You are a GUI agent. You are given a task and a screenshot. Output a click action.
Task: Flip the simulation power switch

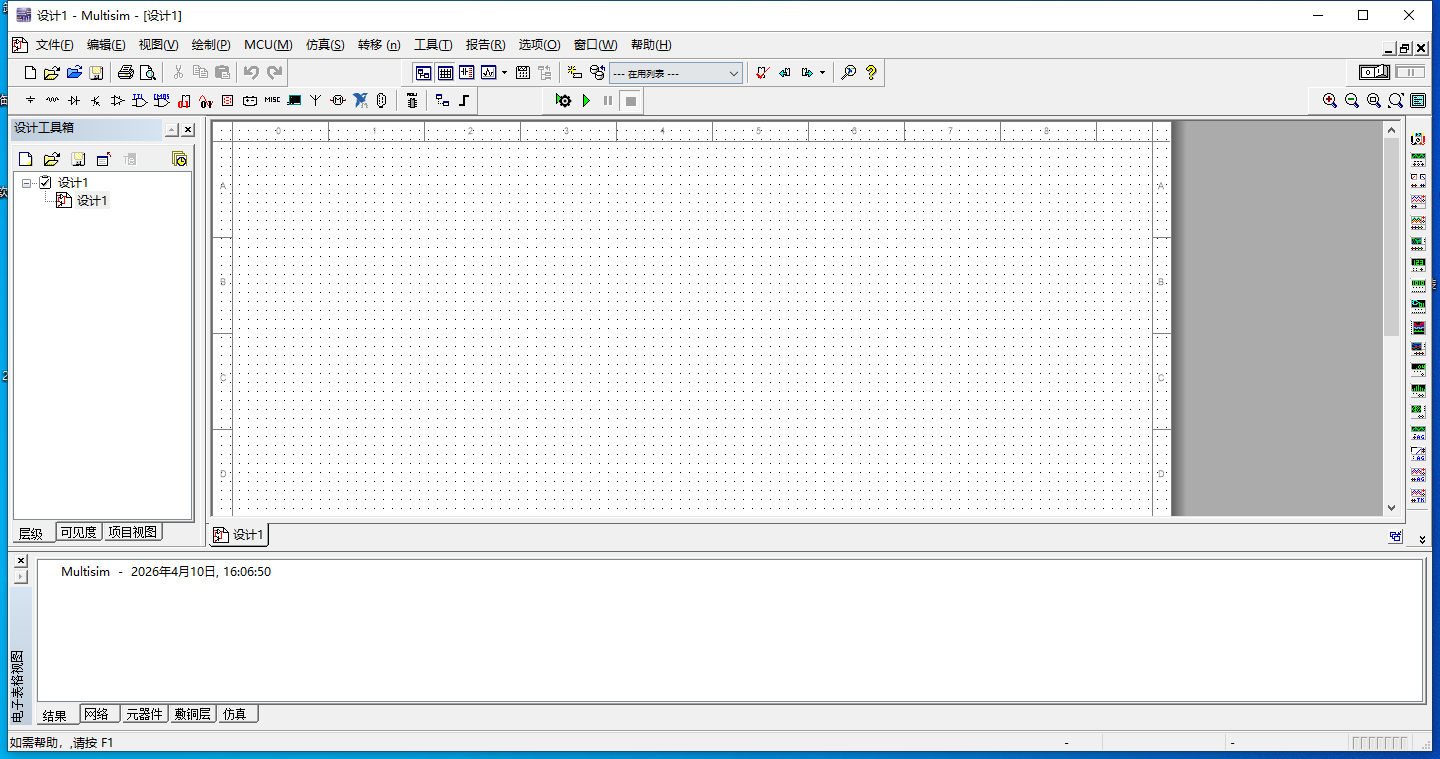(x=1374, y=72)
